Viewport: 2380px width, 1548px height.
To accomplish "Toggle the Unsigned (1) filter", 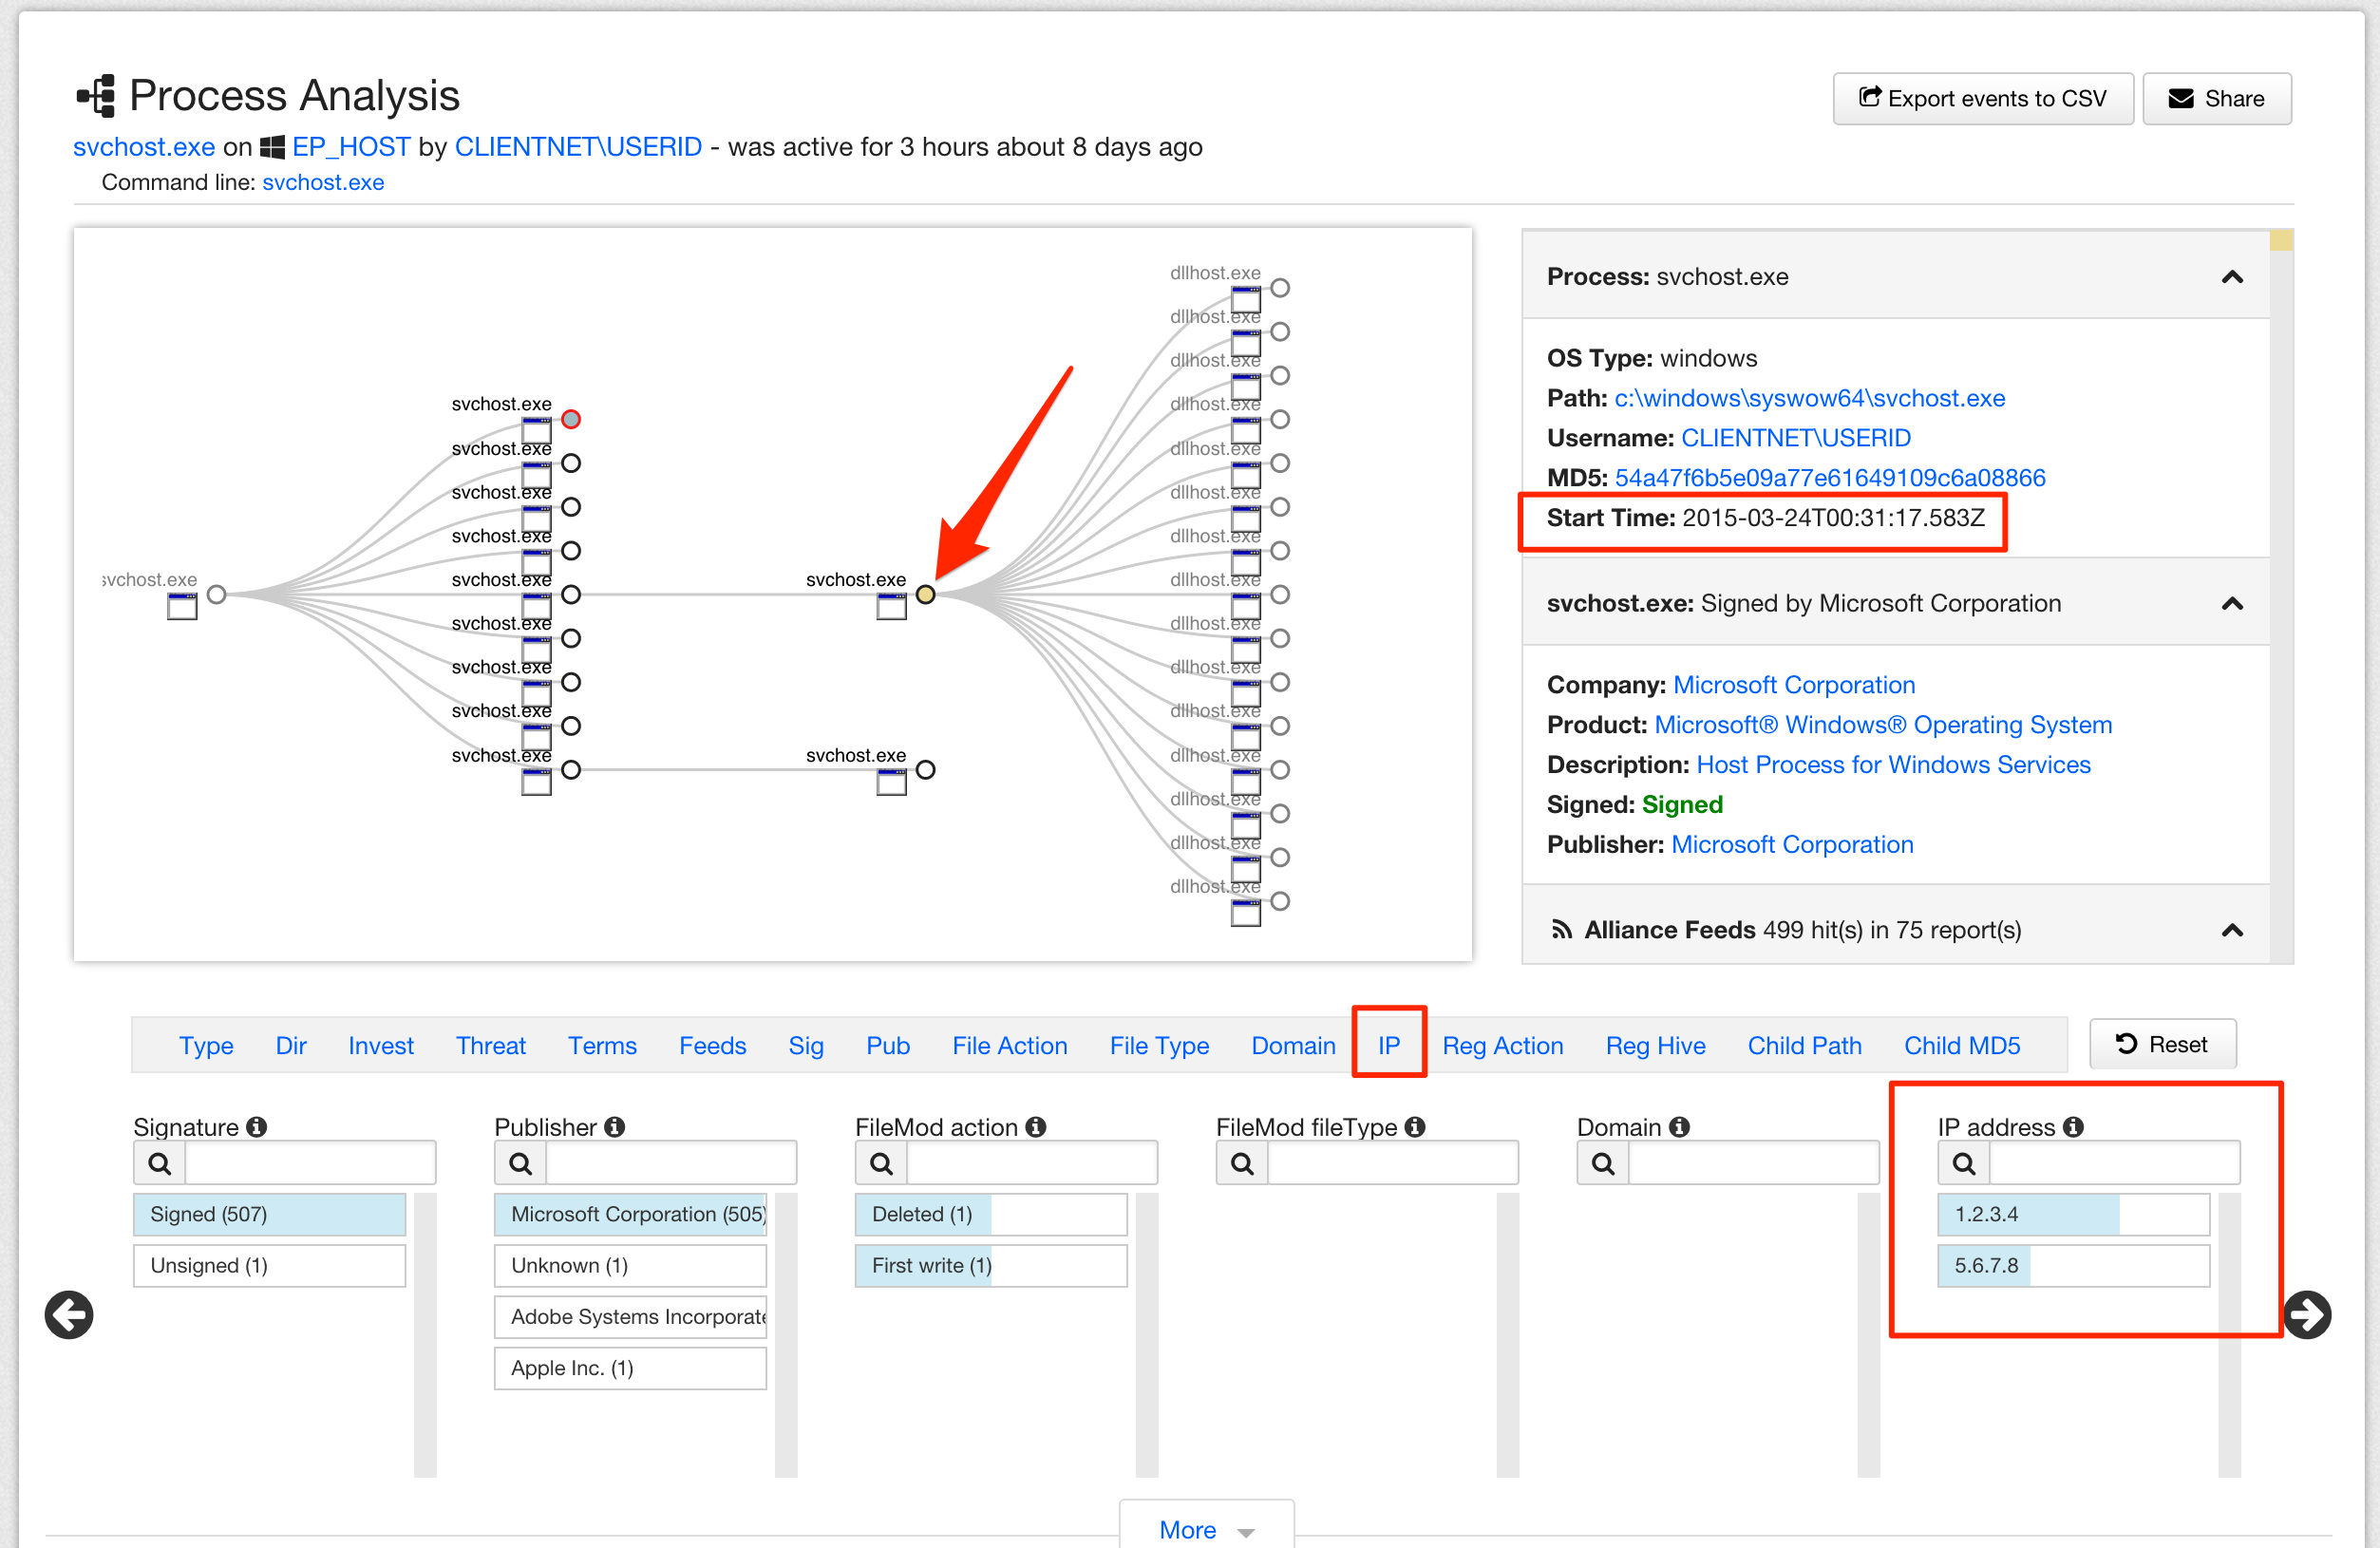I will (x=269, y=1265).
